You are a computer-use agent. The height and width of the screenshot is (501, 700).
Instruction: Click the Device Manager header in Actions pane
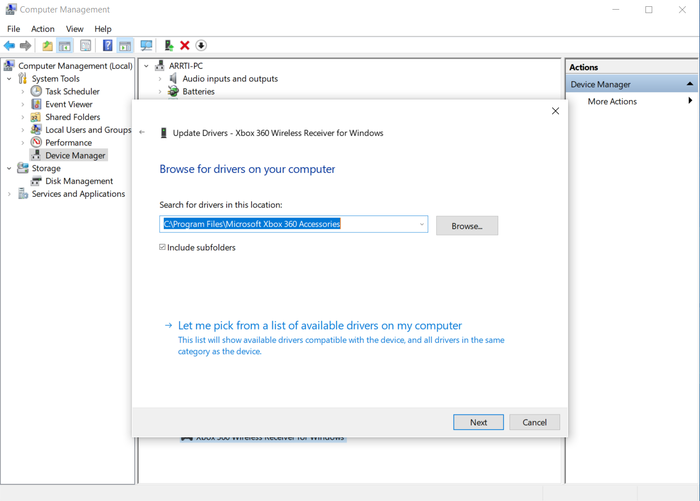pyautogui.click(x=631, y=84)
